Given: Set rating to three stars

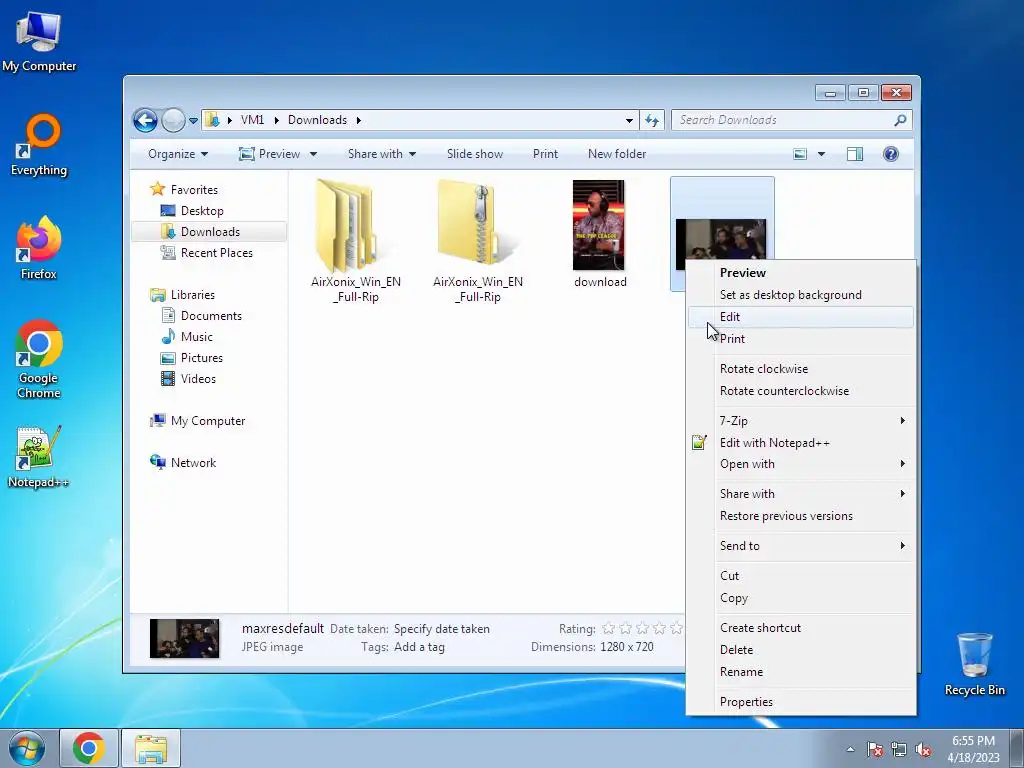Looking at the screenshot, I should coord(642,628).
